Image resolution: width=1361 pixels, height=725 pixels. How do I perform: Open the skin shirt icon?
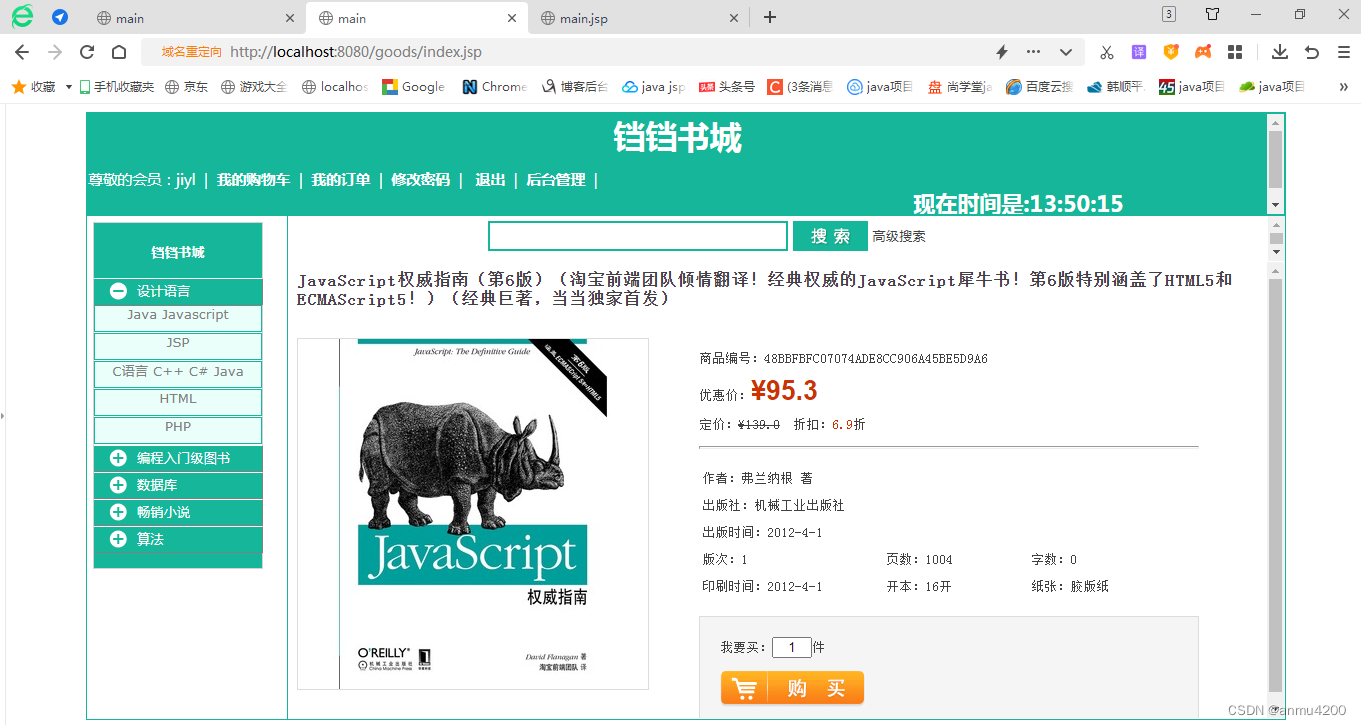(x=1212, y=14)
